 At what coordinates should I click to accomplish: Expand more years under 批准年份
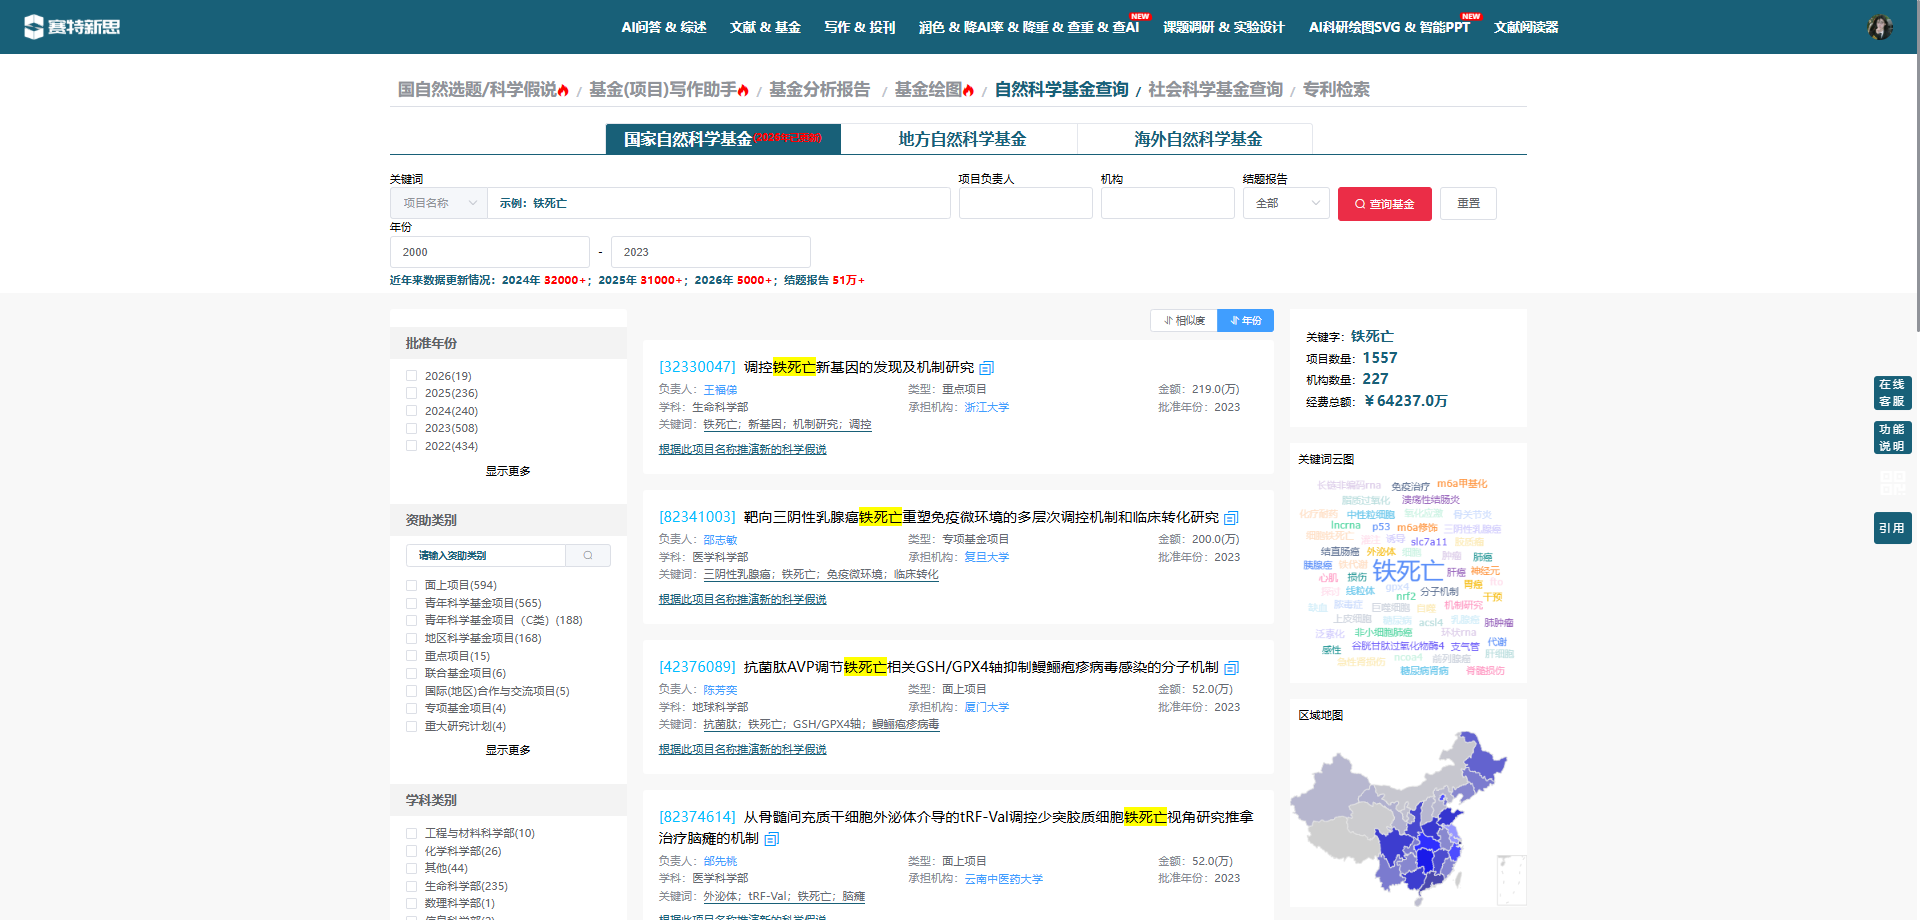tap(508, 471)
